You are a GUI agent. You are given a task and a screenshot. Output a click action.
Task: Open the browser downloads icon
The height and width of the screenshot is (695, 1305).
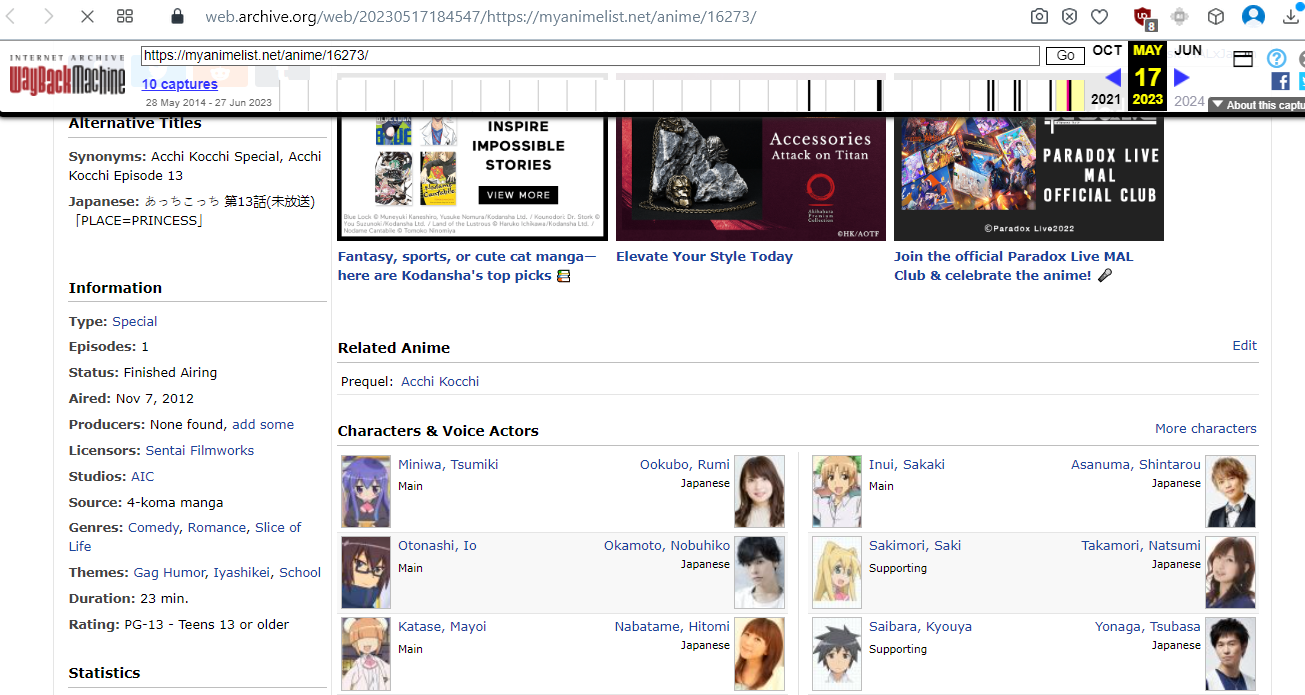[x=1291, y=17]
